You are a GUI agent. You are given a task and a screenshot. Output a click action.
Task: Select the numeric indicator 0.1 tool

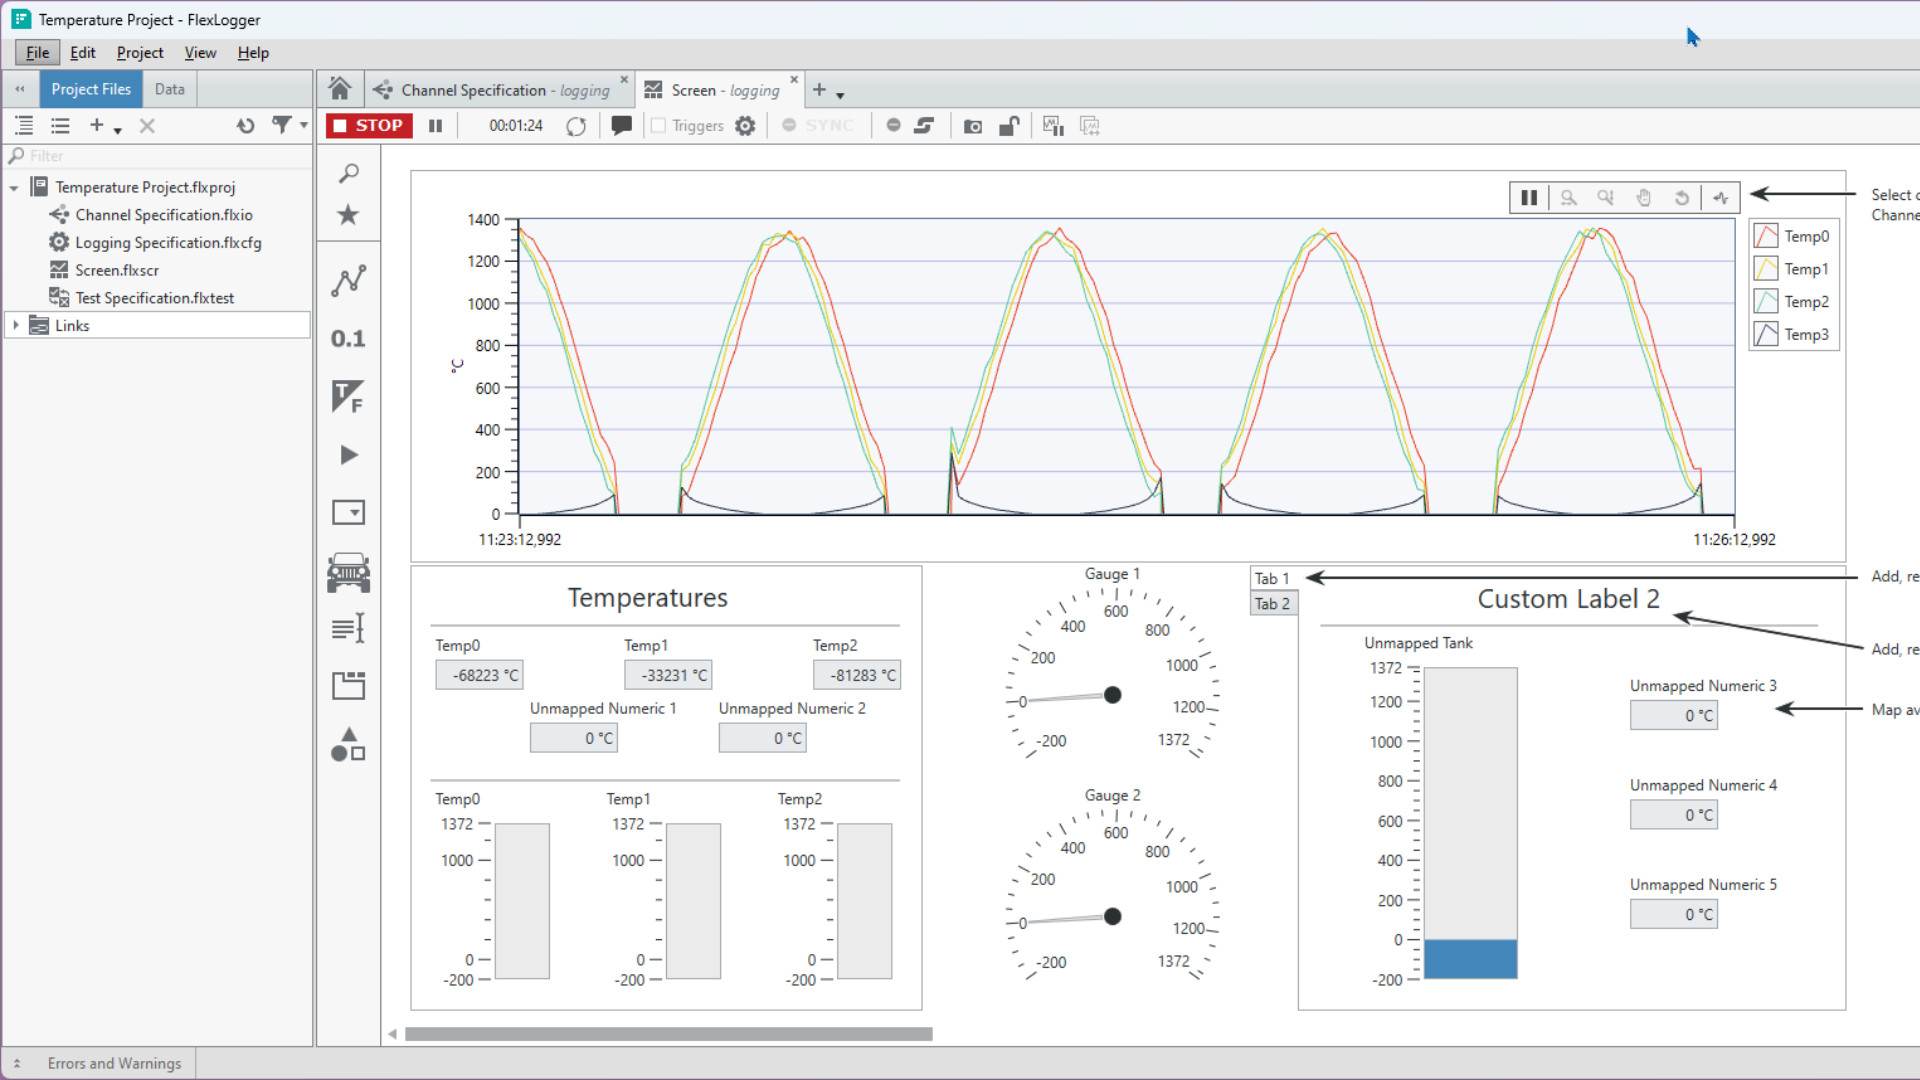(x=348, y=339)
